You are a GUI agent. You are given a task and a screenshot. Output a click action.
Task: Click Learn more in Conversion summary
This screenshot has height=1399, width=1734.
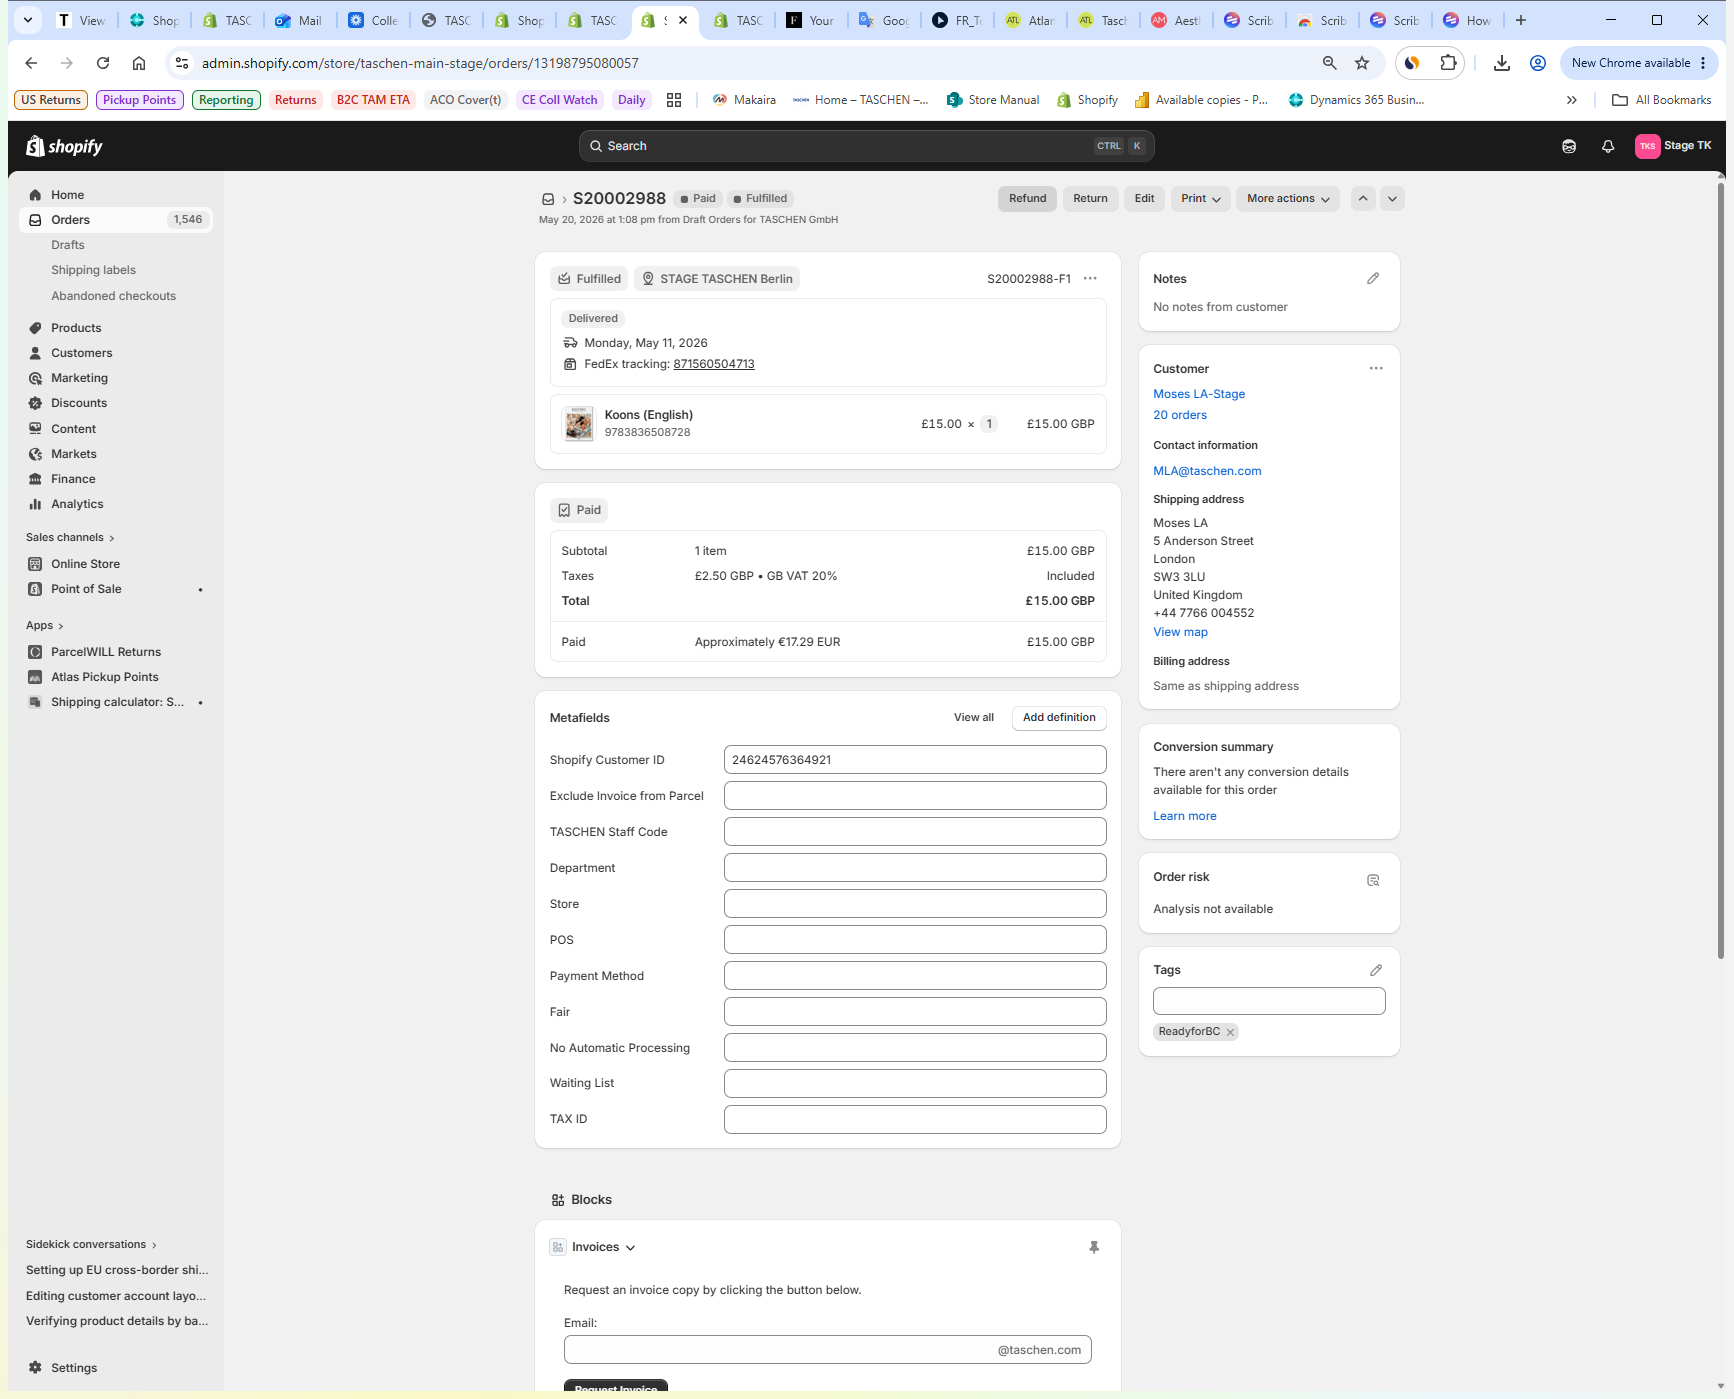point(1185,816)
